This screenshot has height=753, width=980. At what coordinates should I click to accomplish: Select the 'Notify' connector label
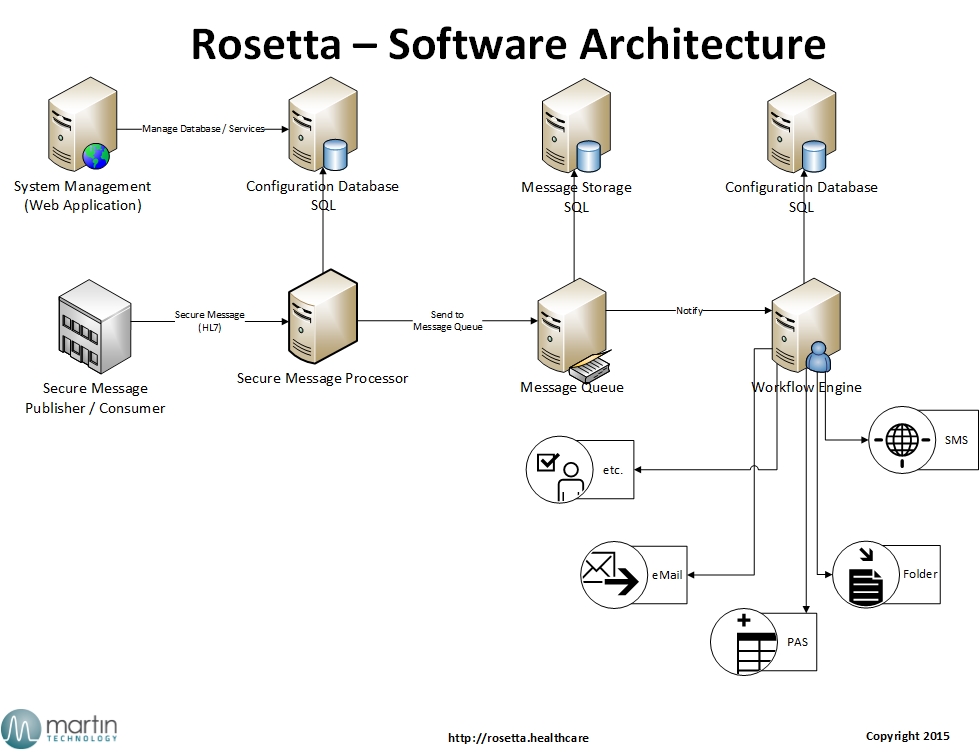(689, 311)
